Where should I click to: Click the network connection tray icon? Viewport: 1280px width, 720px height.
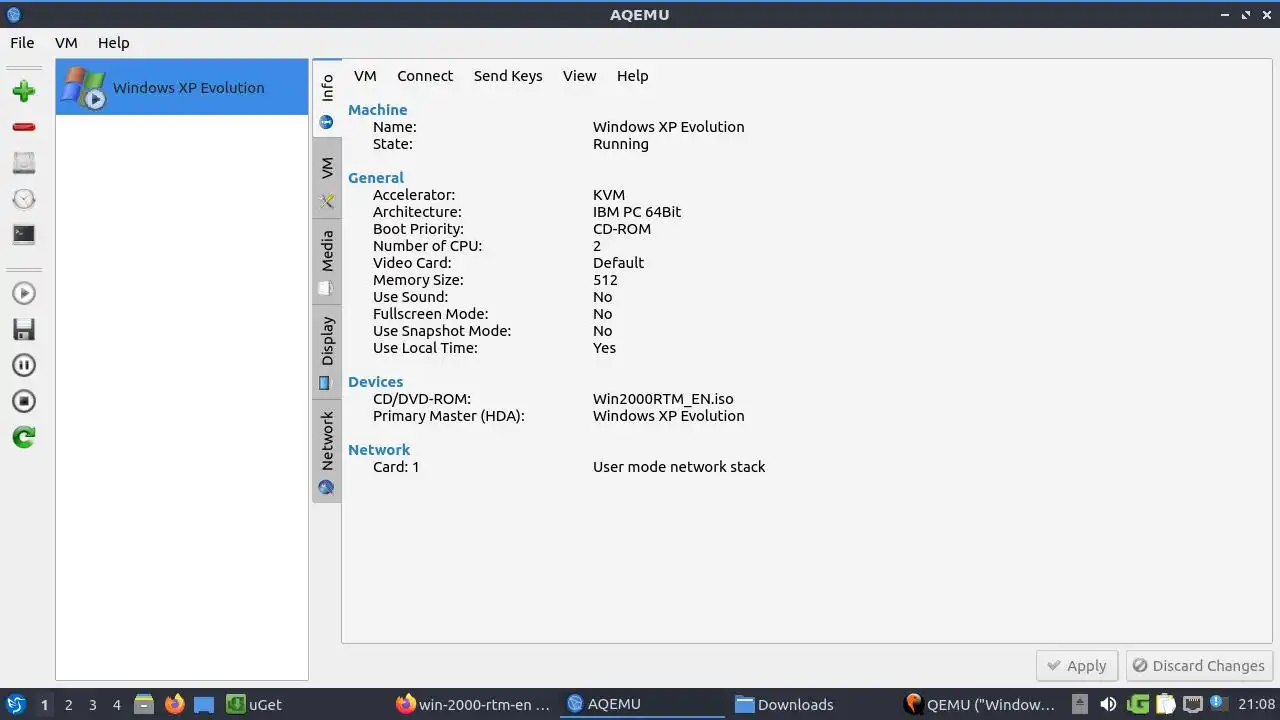click(1193, 704)
